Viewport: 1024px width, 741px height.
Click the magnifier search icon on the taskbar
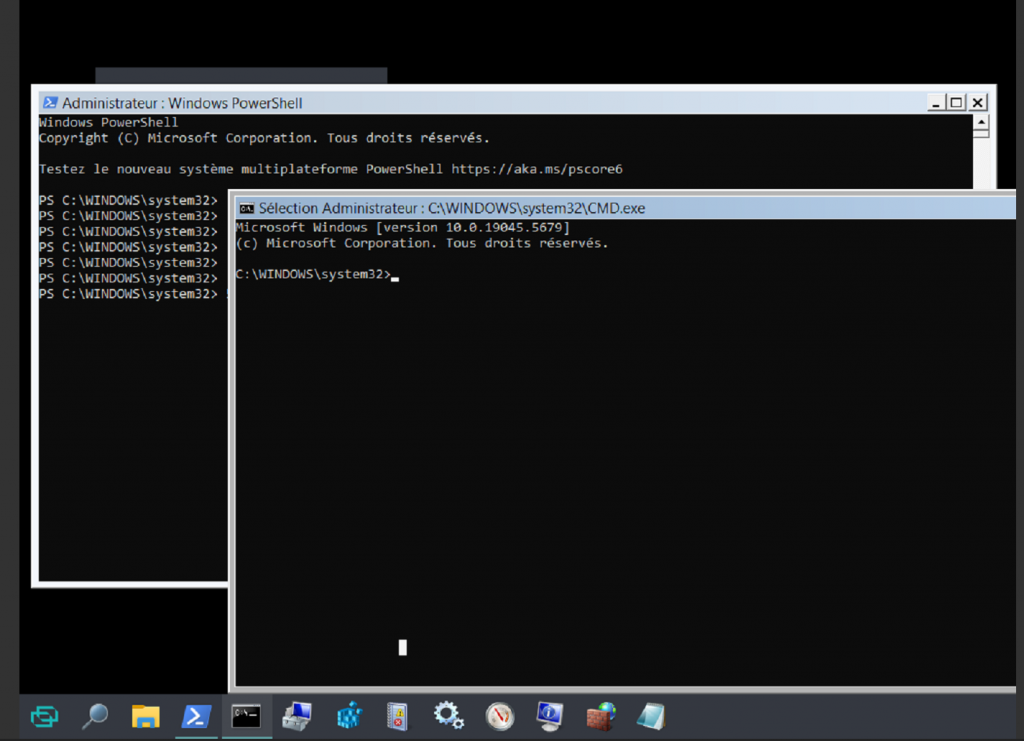(95, 716)
